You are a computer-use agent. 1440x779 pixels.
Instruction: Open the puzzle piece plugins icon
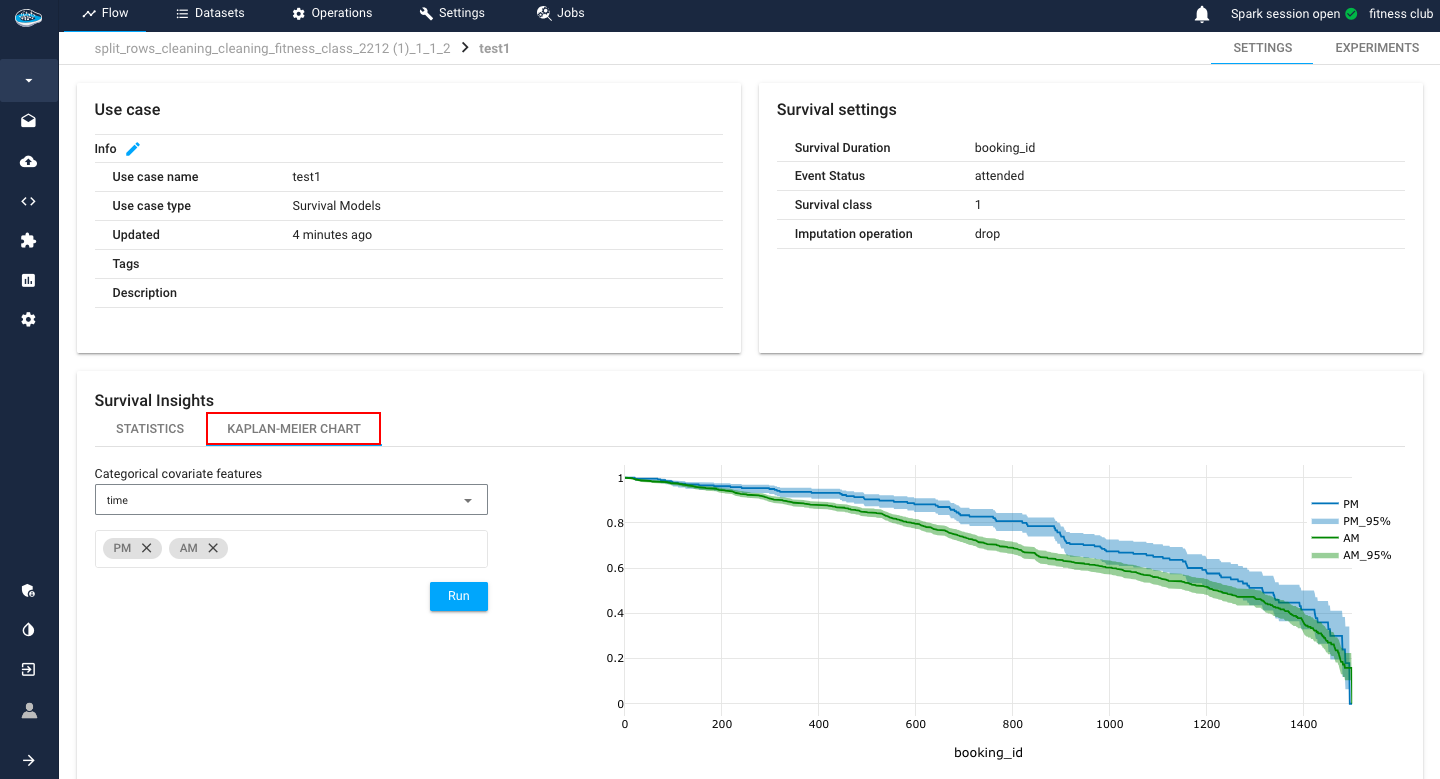point(29,240)
